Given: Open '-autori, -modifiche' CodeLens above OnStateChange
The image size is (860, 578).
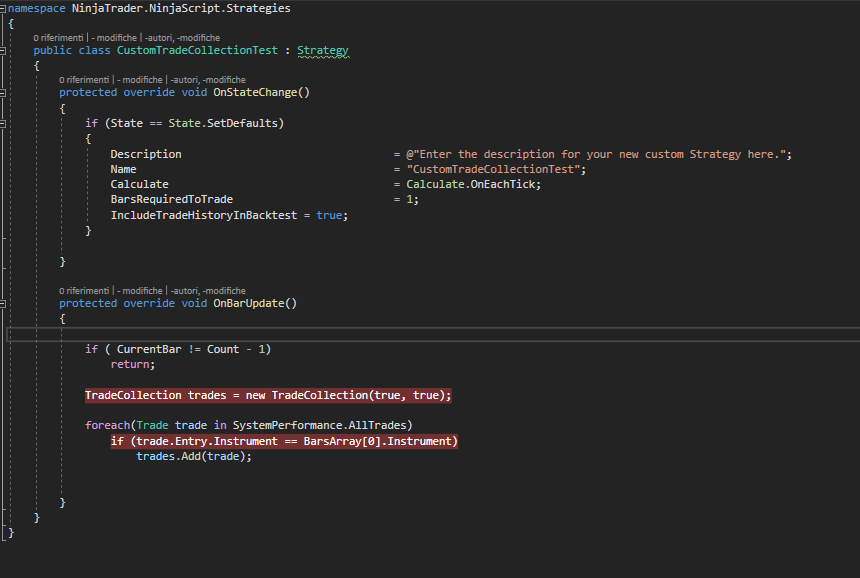Looking at the screenshot, I should (208, 80).
